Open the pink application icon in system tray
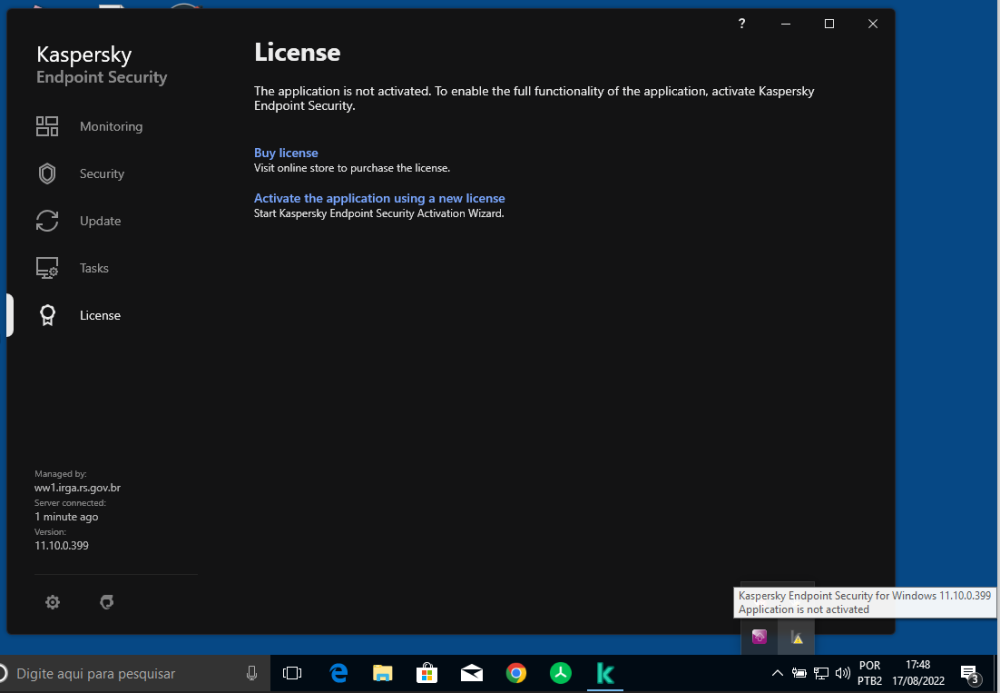The image size is (1000, 693). [x=759, y=636]
